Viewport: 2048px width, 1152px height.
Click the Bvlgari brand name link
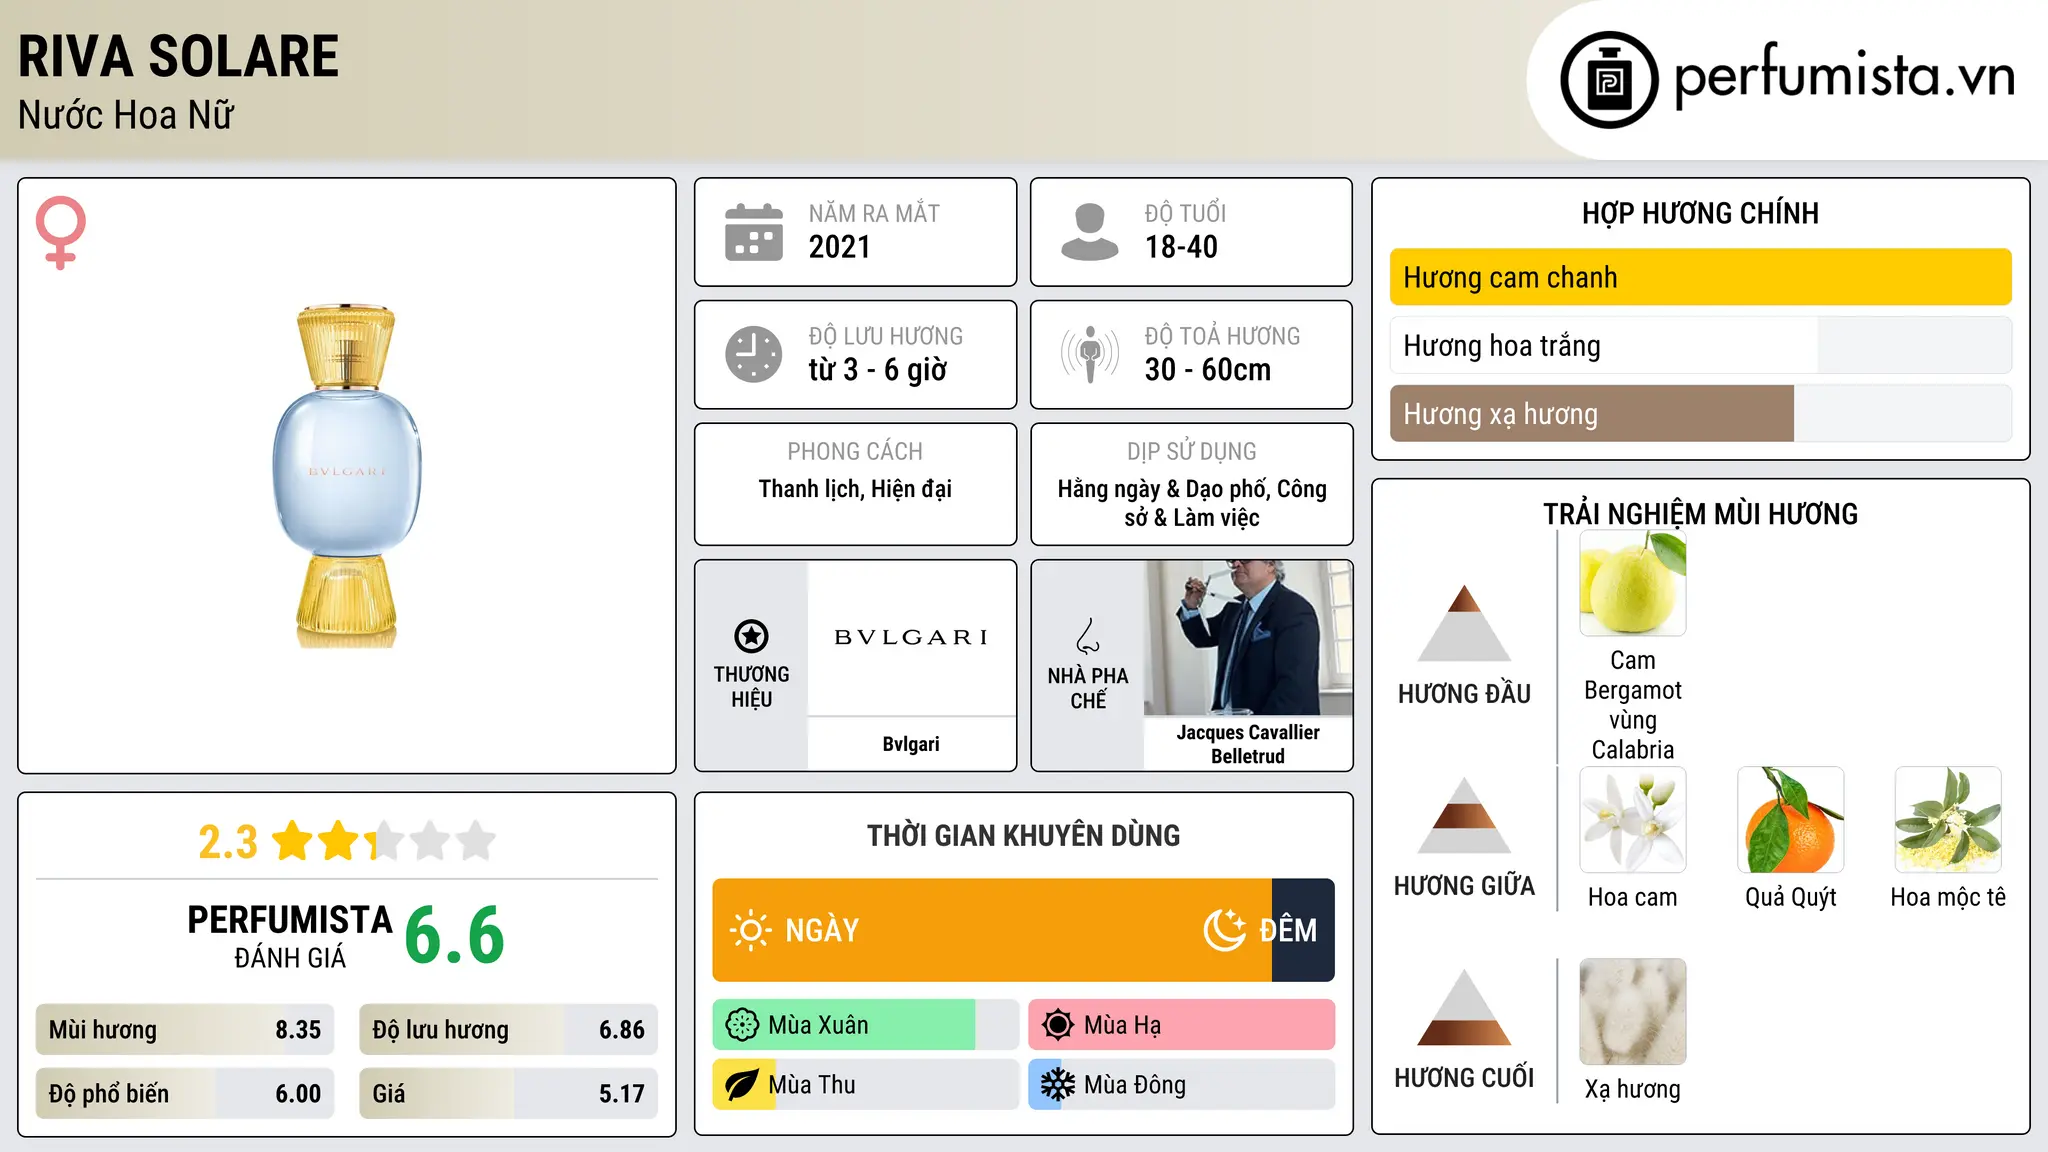tap(911, 744)
